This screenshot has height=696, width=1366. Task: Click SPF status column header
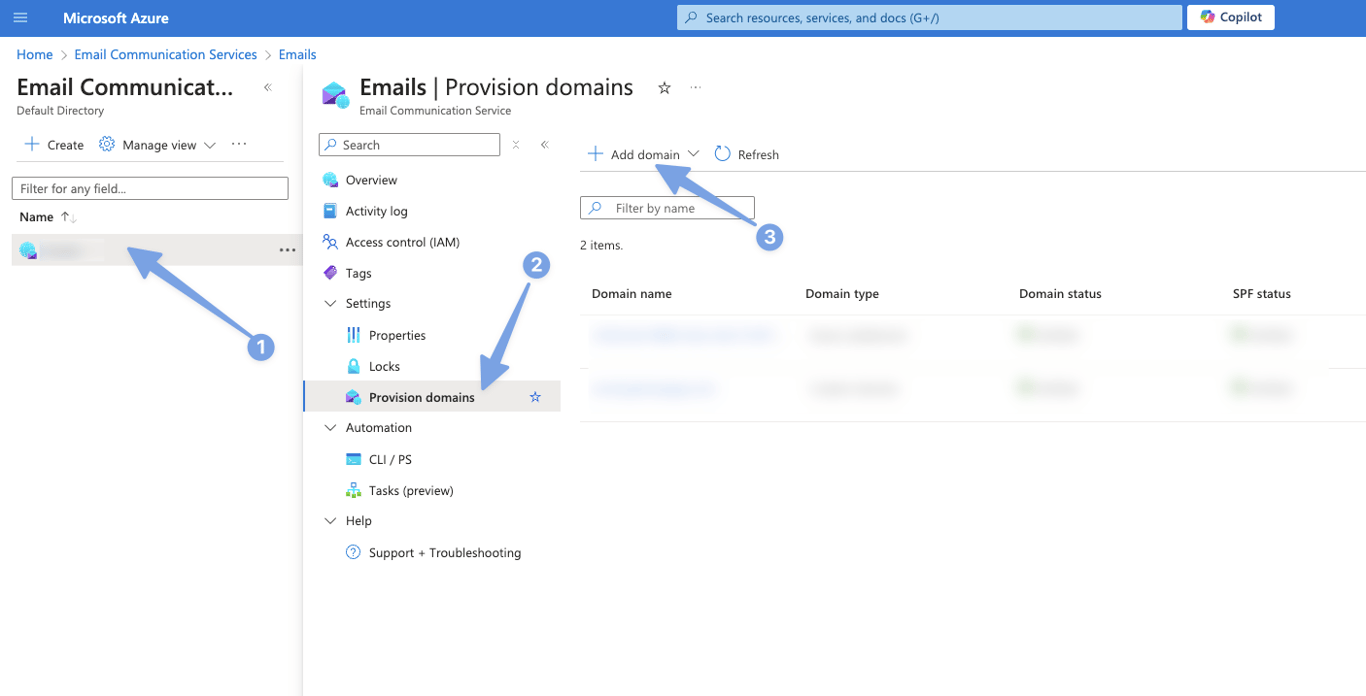click(1262, 294)
